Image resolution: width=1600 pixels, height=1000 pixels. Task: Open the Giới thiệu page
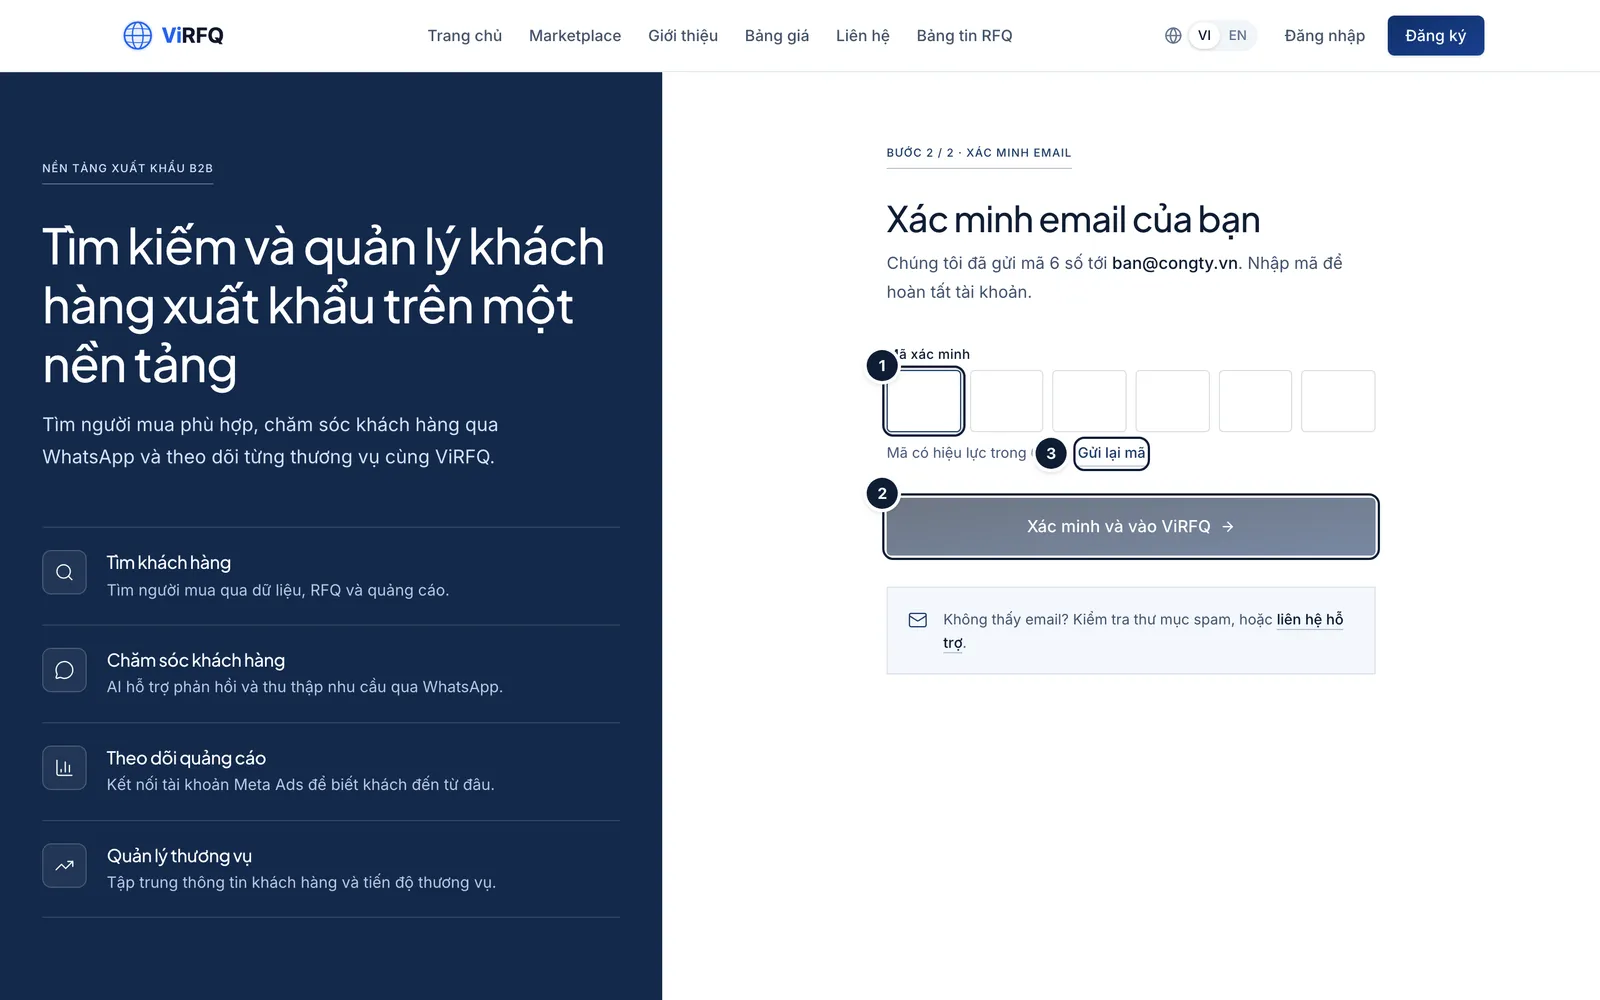(683, 36)
